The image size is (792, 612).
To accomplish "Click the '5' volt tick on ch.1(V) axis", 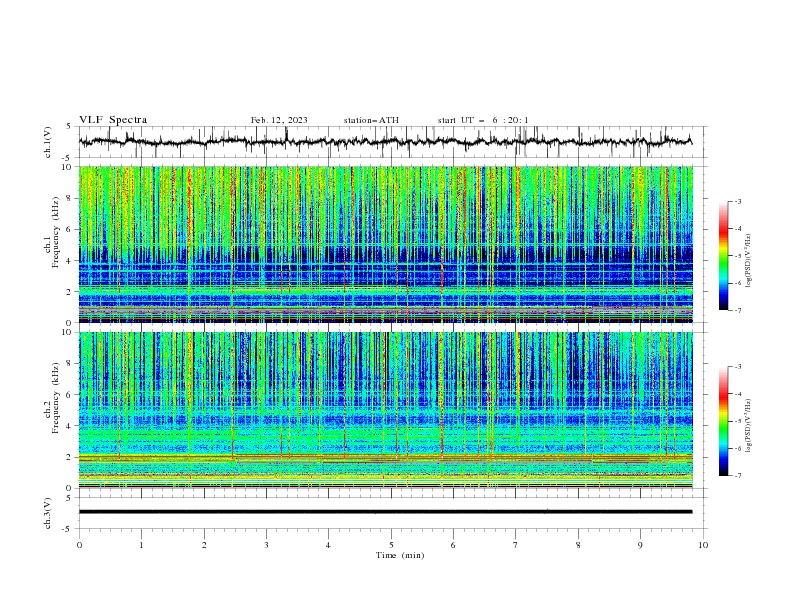I will (x=71, y=126).
